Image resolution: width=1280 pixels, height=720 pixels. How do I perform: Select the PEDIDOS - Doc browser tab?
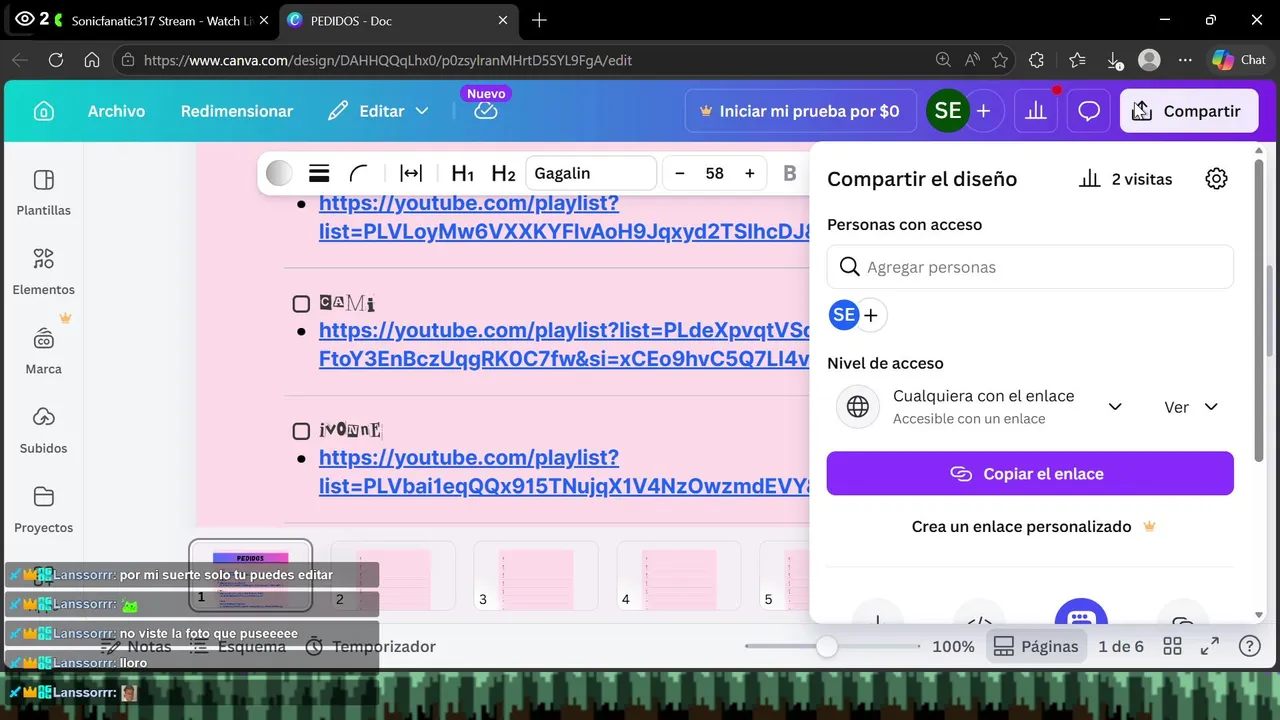(397, 20)
